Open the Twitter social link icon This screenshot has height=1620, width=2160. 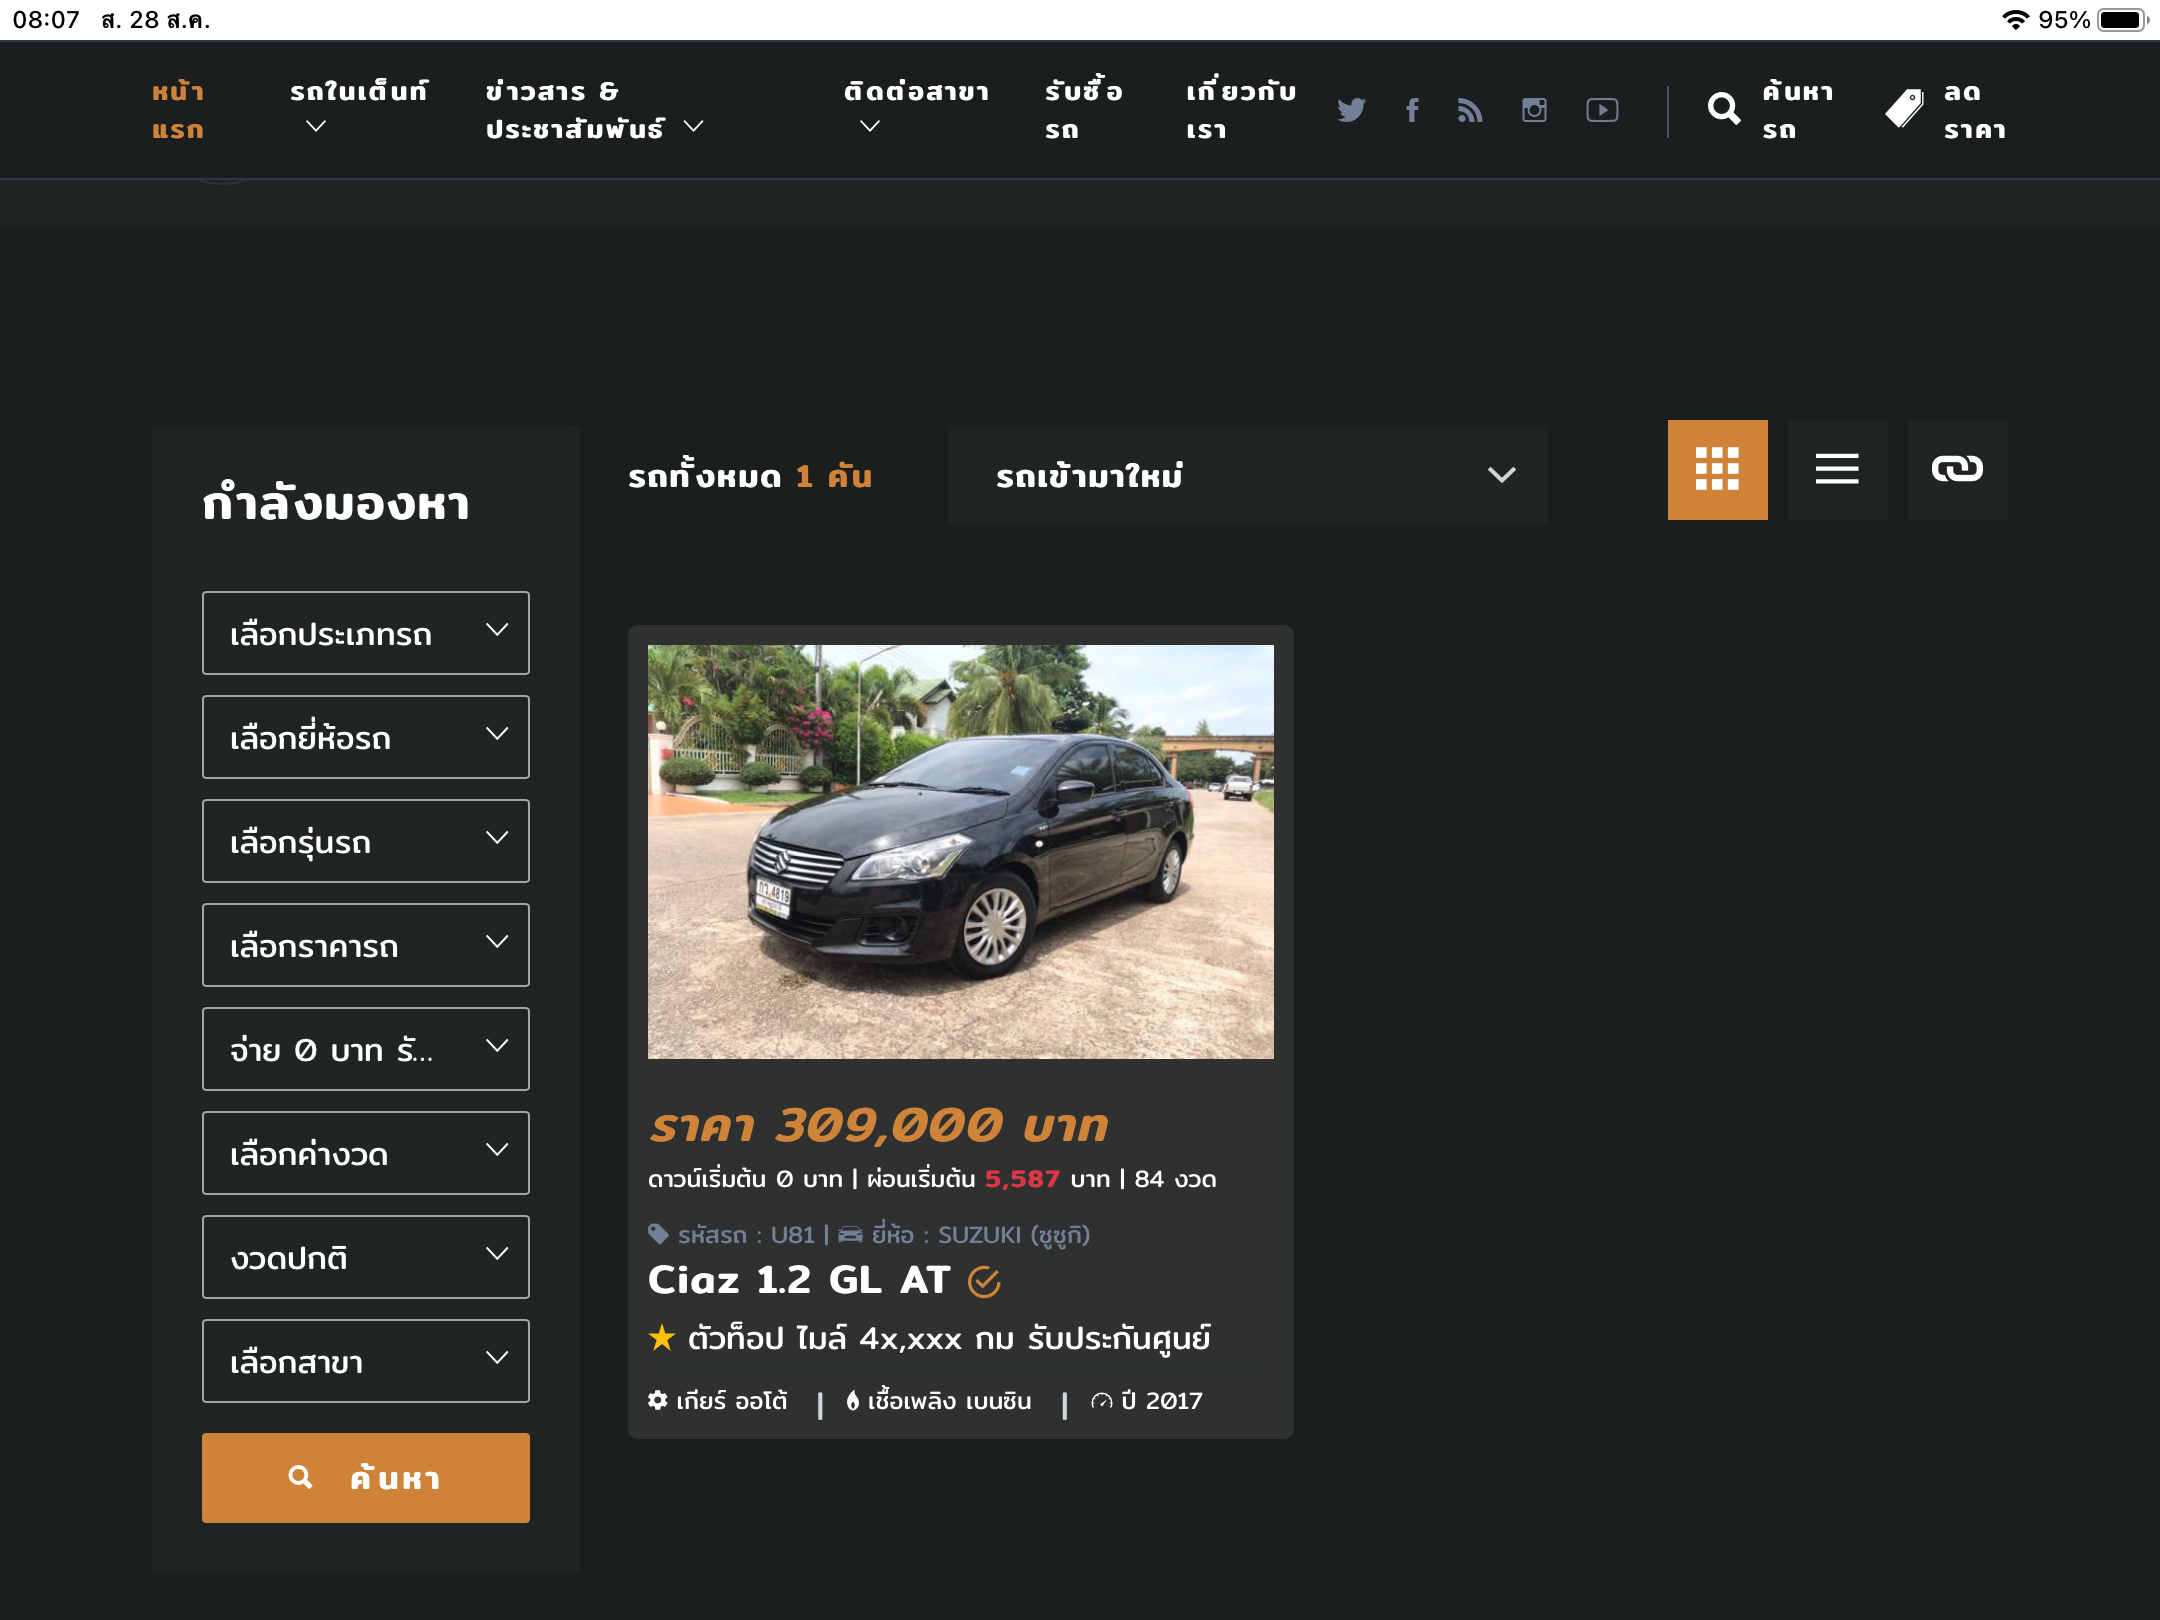pyautogui.click(x=1350, y=110)
